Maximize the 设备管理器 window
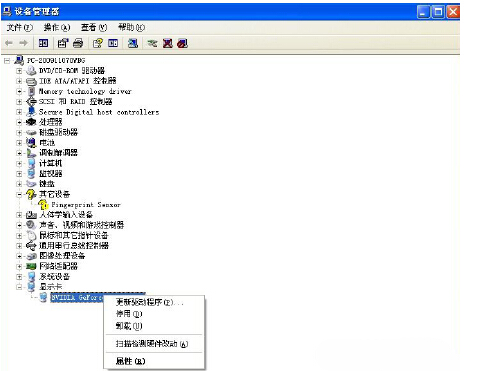Viewport: 477px width, 371px height. point(438,12)
